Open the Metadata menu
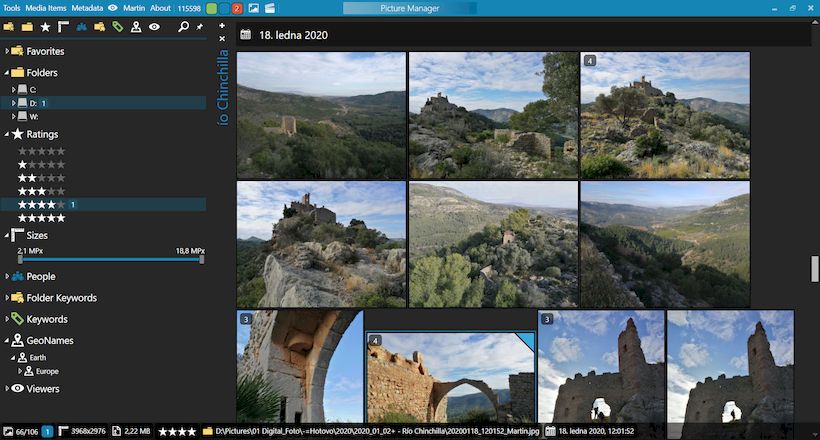This screenshot has width=820, height=440. [87, 8]
